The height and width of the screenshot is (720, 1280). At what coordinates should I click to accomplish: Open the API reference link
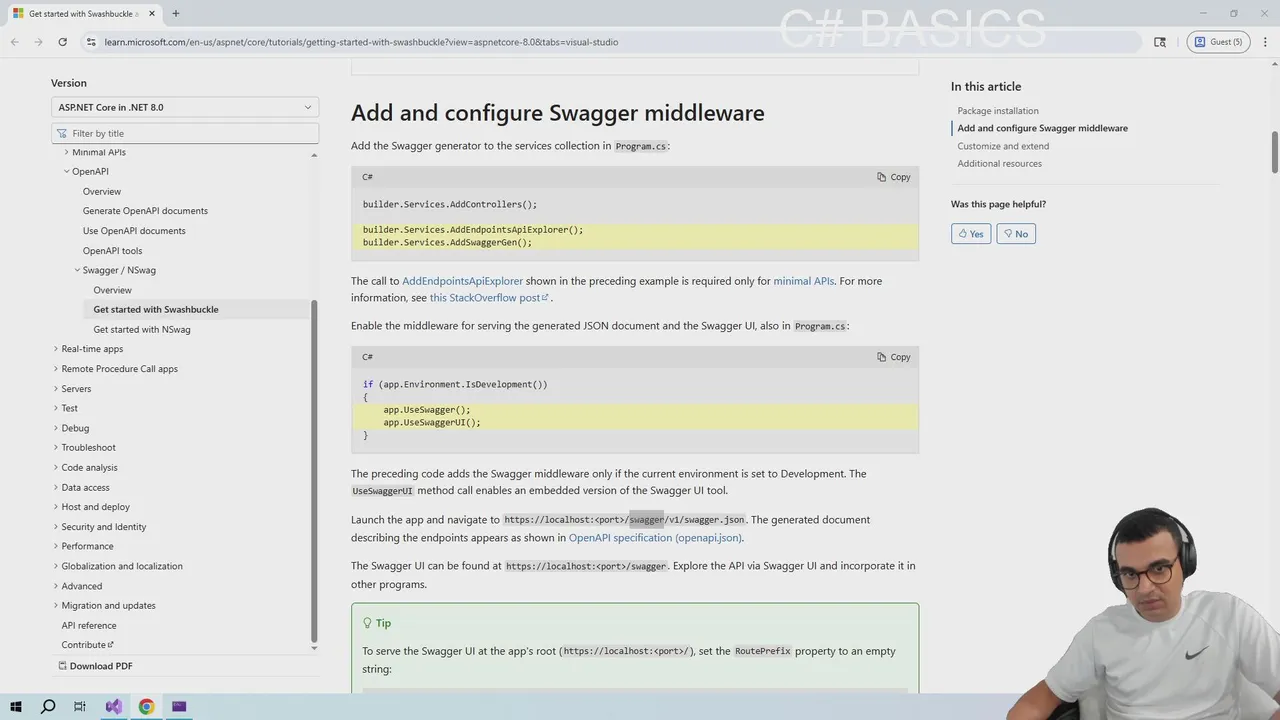89,625
